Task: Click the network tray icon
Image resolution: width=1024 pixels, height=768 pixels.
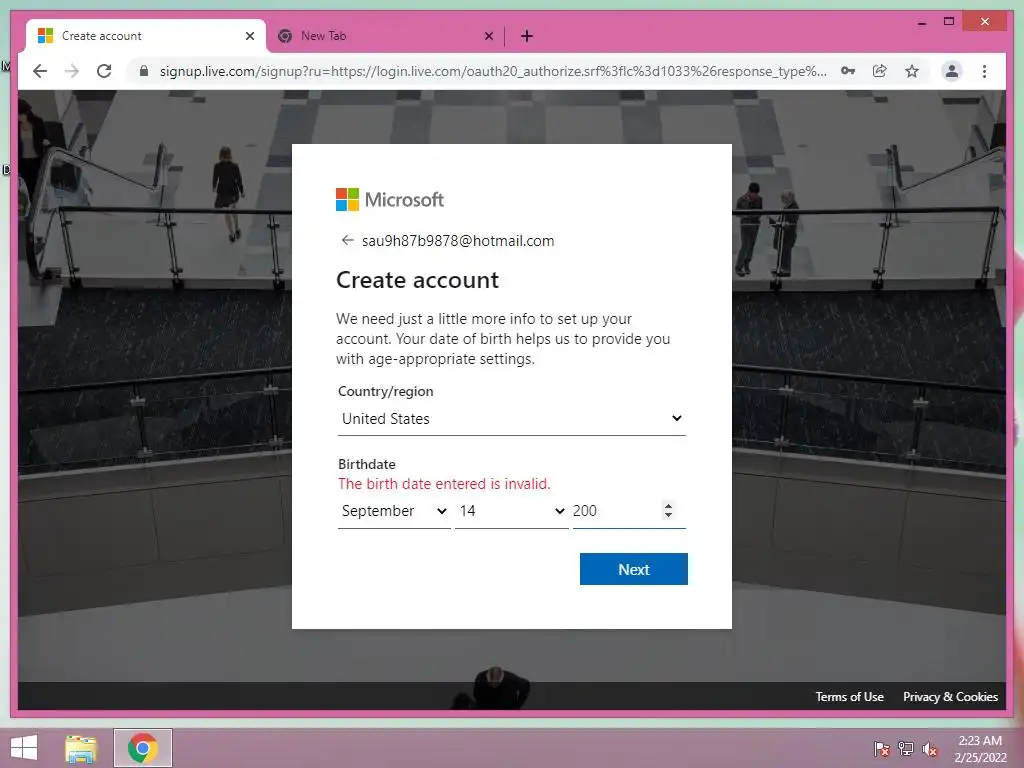Action: pyautogui.click(x=906, y=748)
